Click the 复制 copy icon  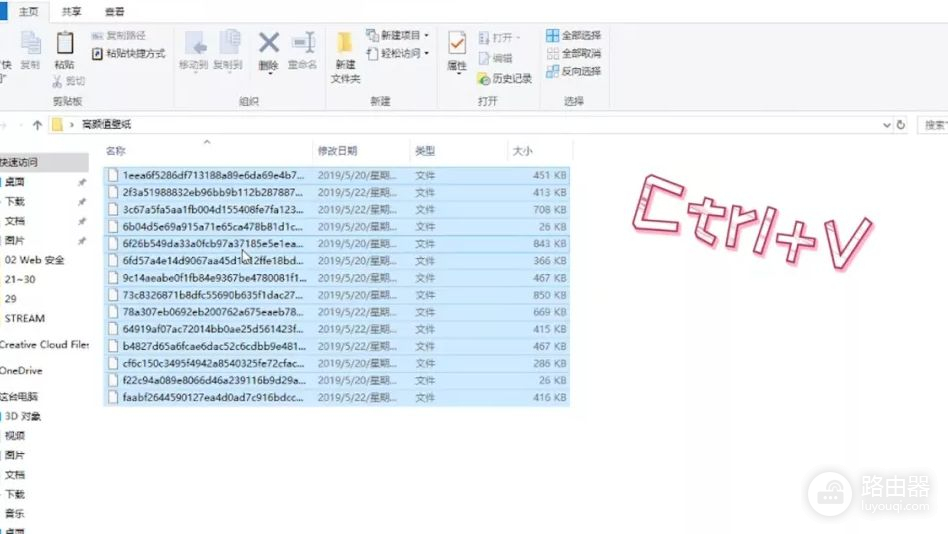[30, 44]
